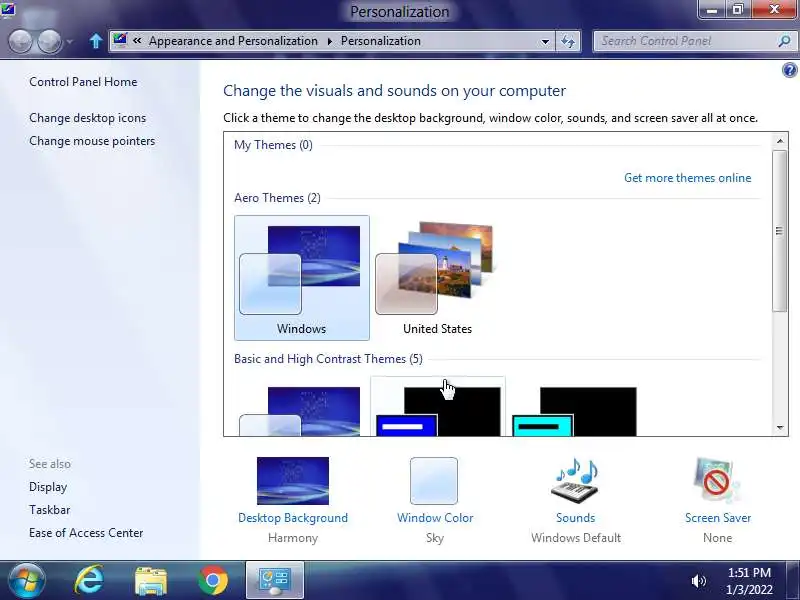Launch Internet Explorer from taskbar
Image resolution: width=800 pixels, height=600 pixels.
click(89, 581)
